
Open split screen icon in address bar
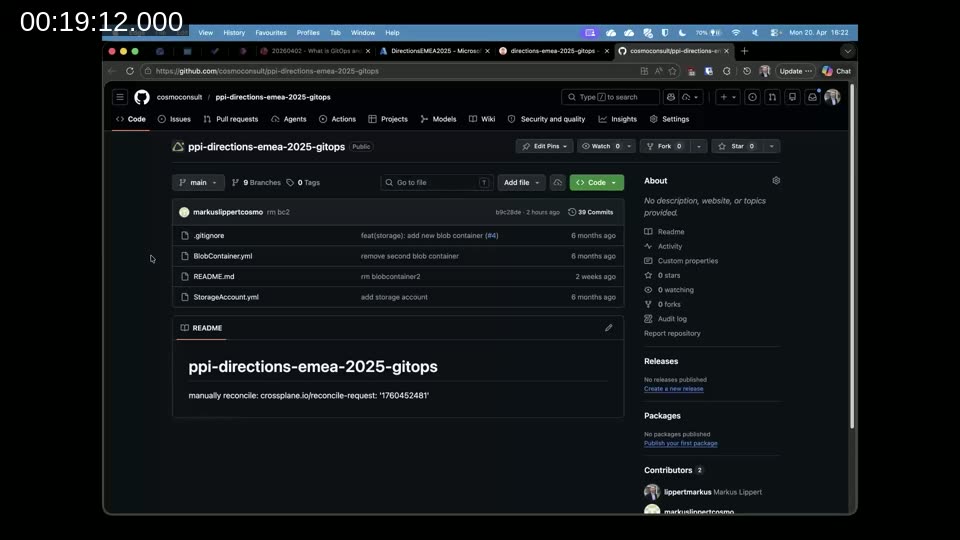pos(644,71)
